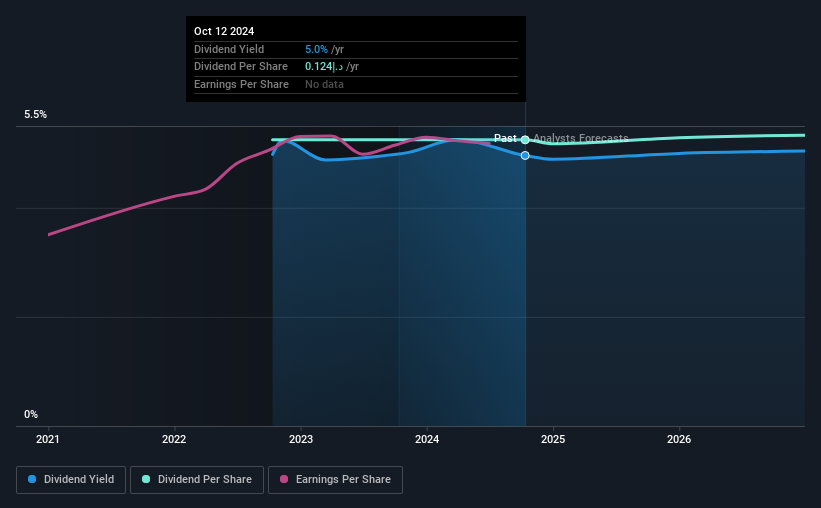Click the 2026 x-axis label

679,439
